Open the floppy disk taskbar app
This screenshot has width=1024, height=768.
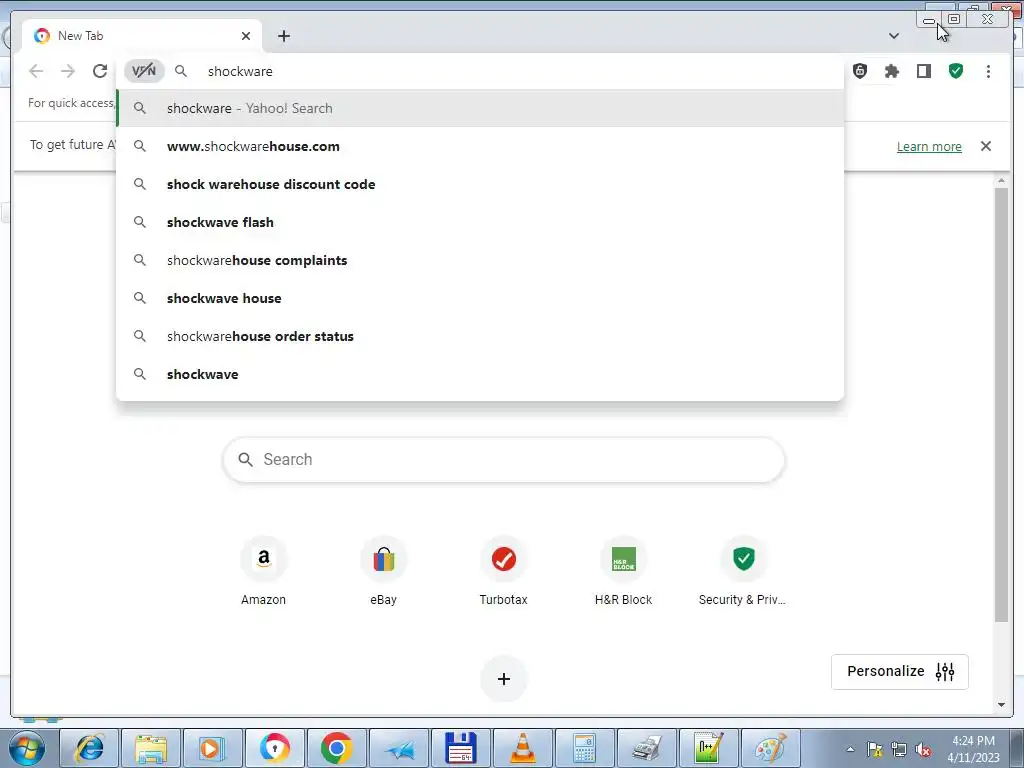460,748
